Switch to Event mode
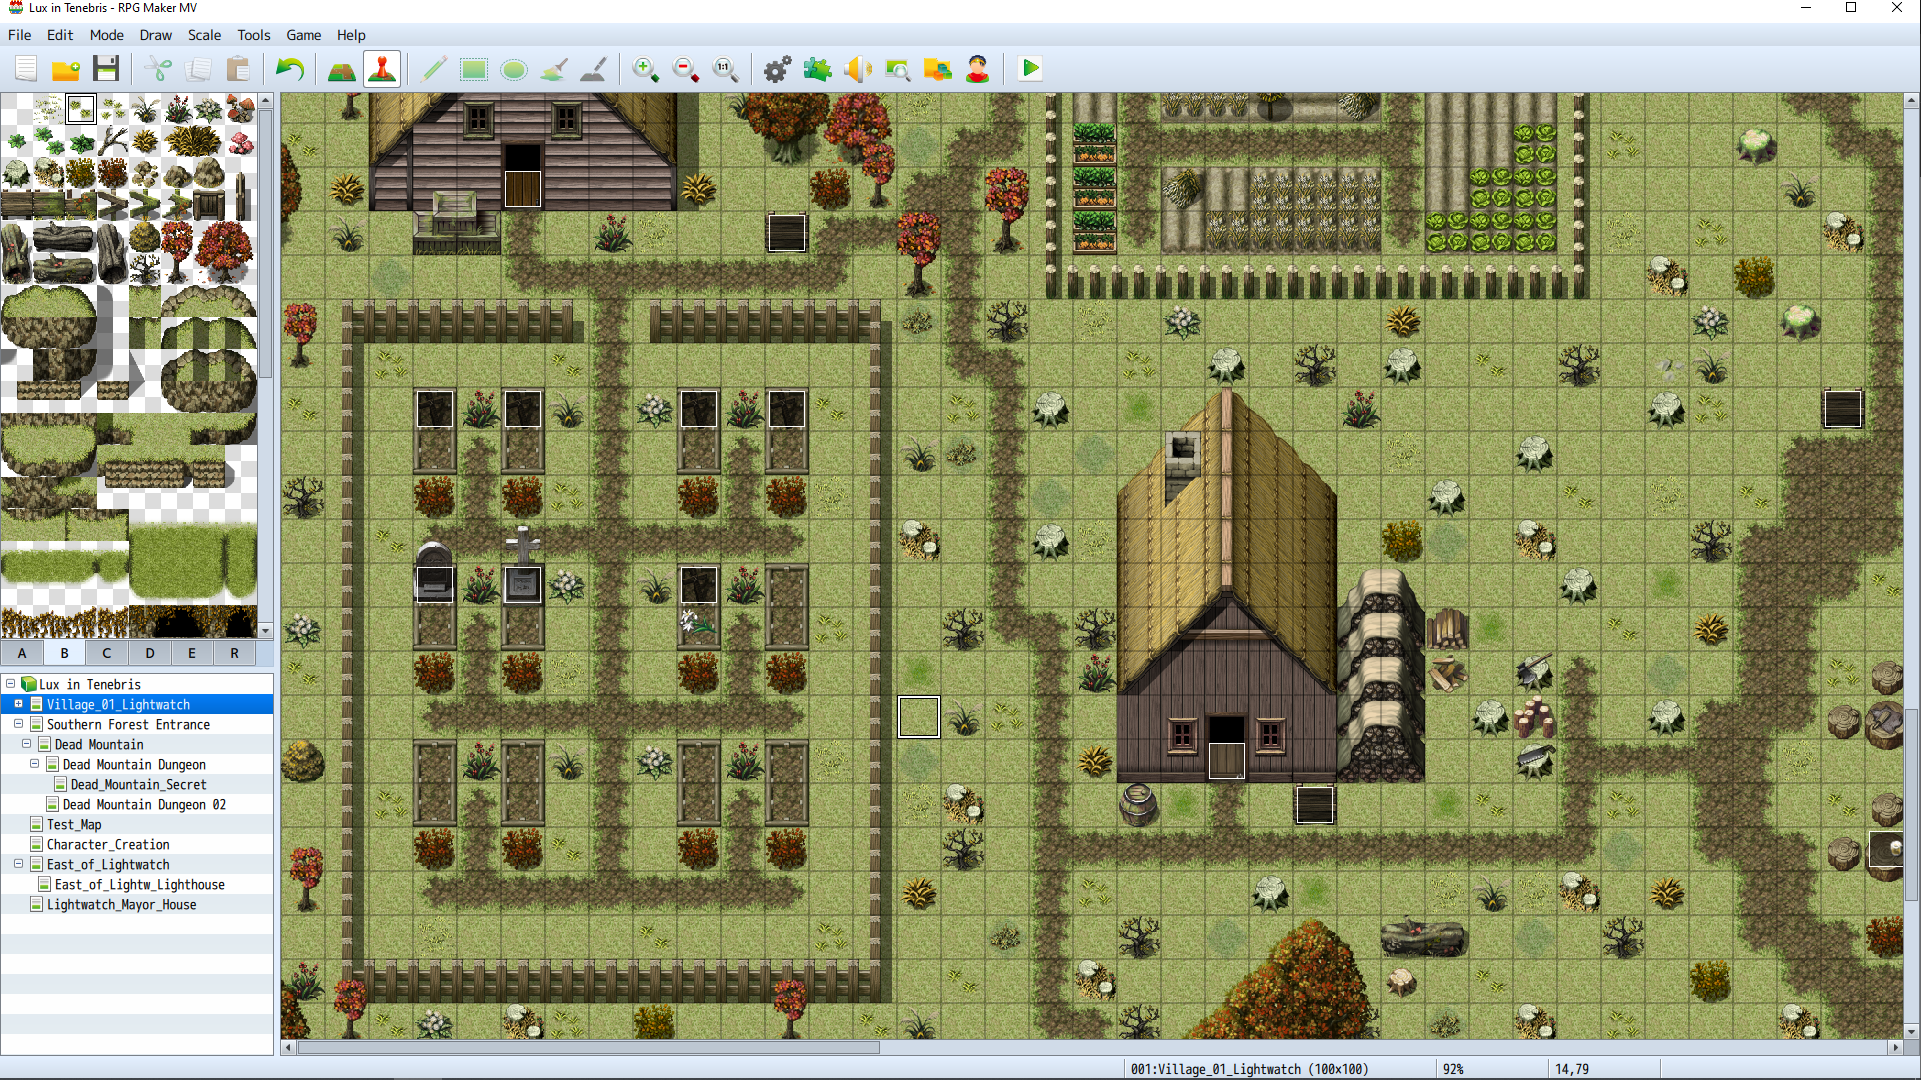1921x1080 pixels. point(382,69)
